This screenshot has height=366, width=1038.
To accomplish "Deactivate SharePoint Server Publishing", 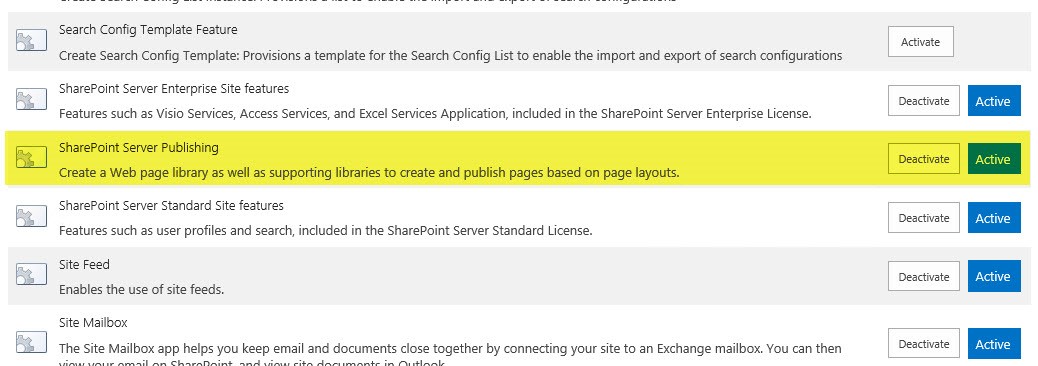I will (x=923, y=159).
